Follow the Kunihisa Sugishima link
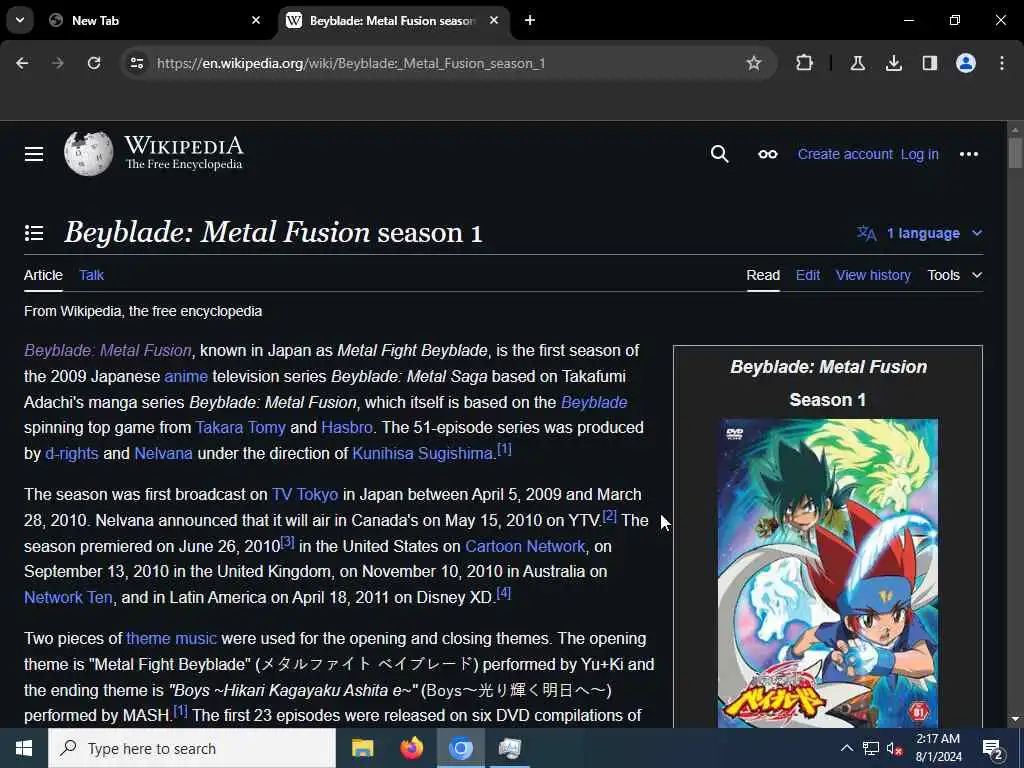 (x=422, y=453)
